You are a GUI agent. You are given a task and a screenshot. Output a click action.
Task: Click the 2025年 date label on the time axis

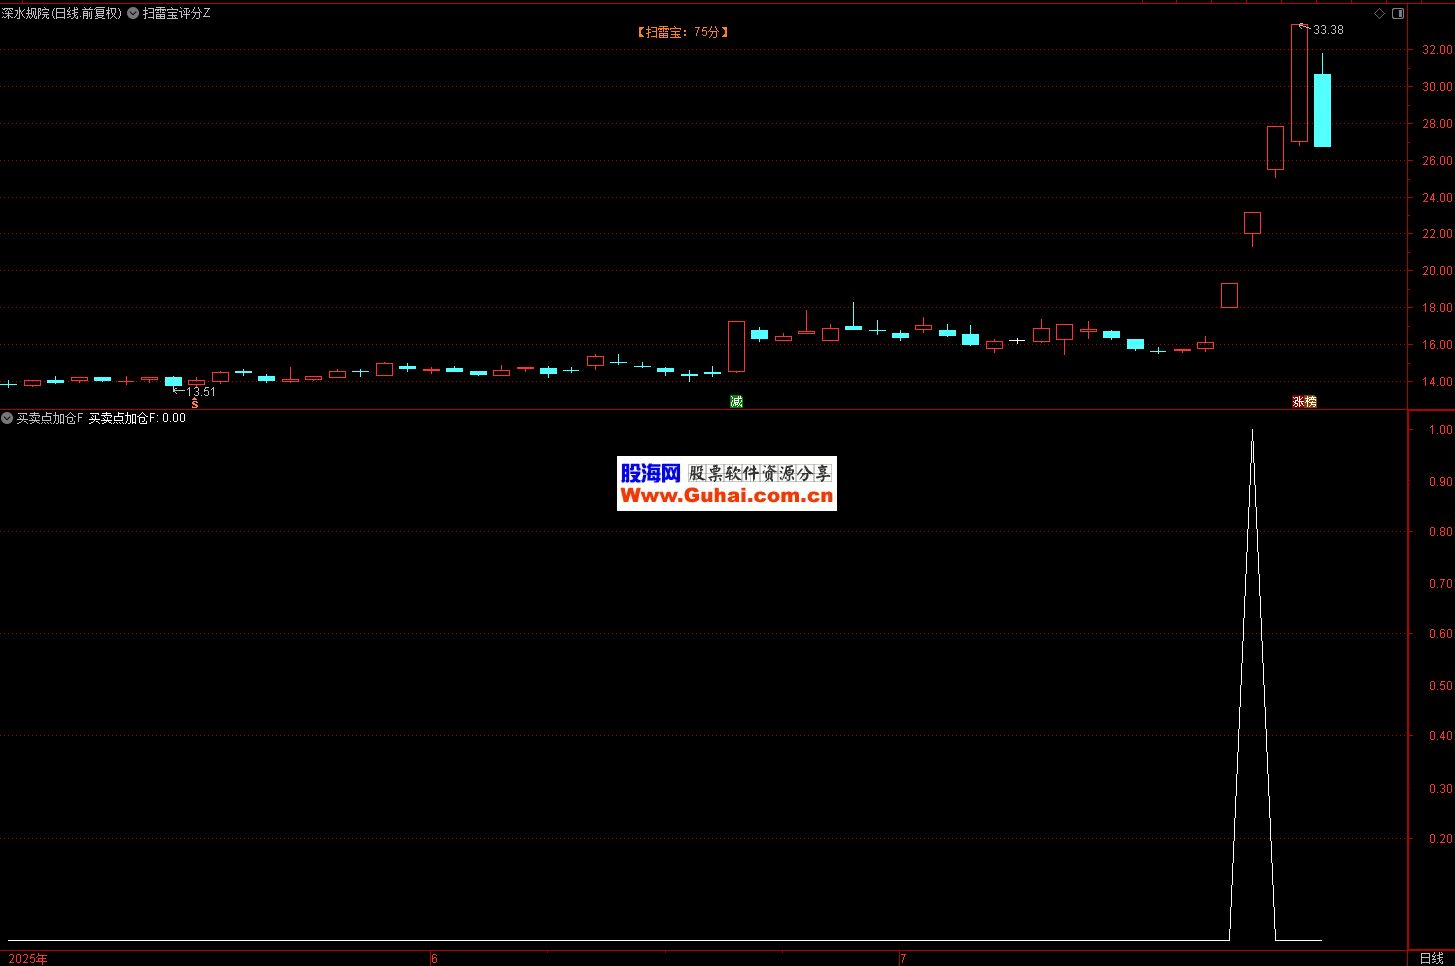click(x=28, y=959)
